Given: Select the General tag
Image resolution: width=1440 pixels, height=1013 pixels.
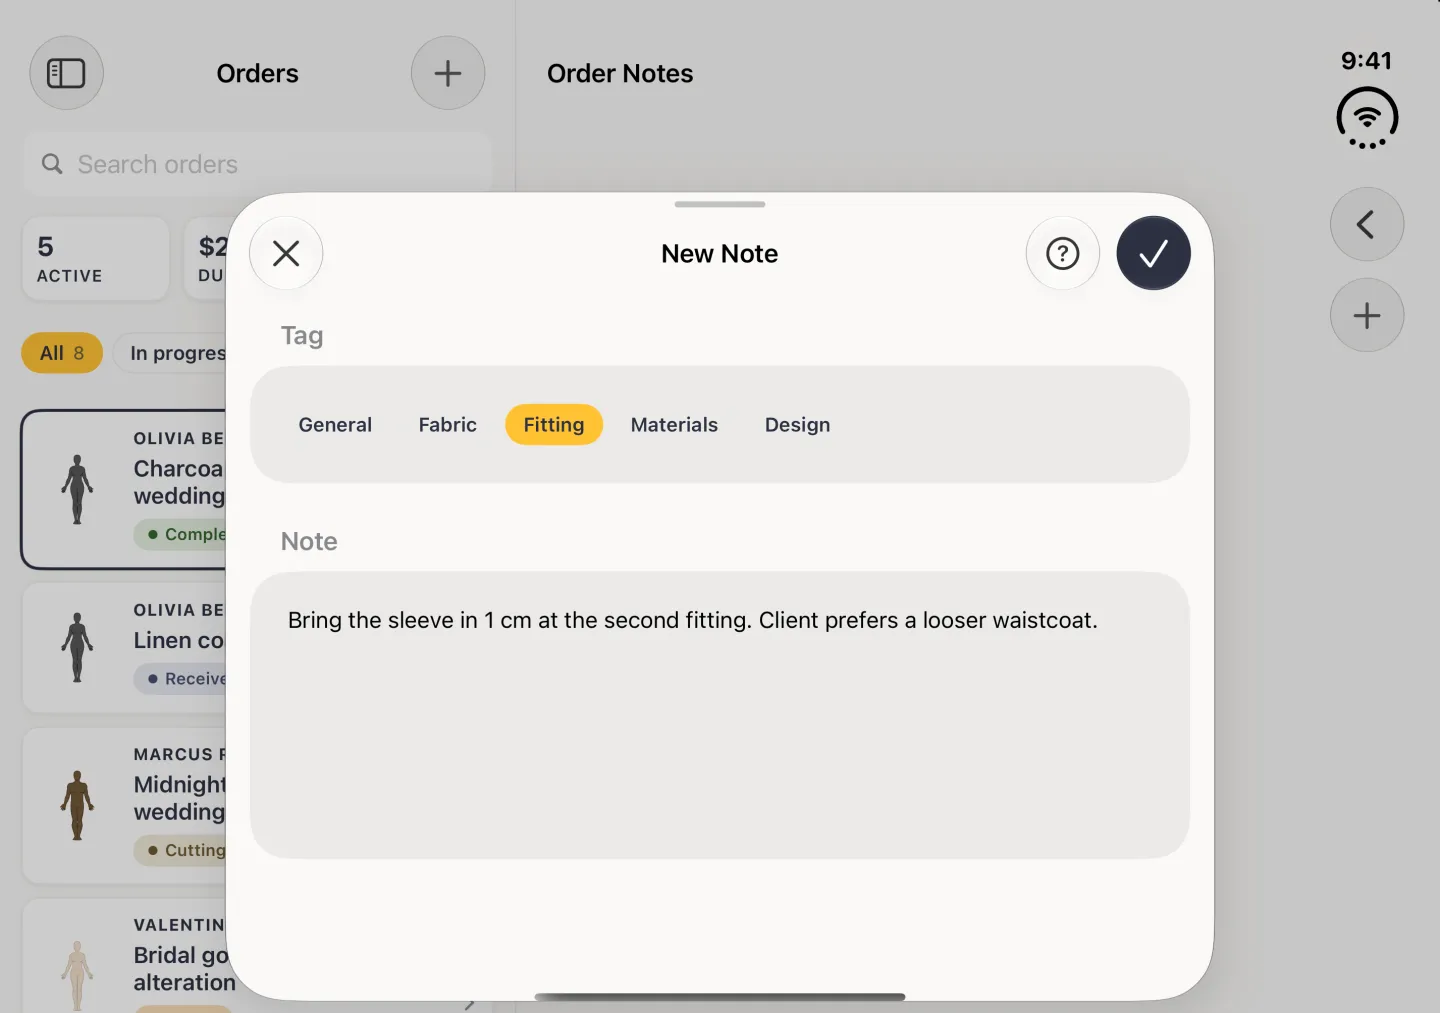Looking at the screenshot, I should coord(335,424).
